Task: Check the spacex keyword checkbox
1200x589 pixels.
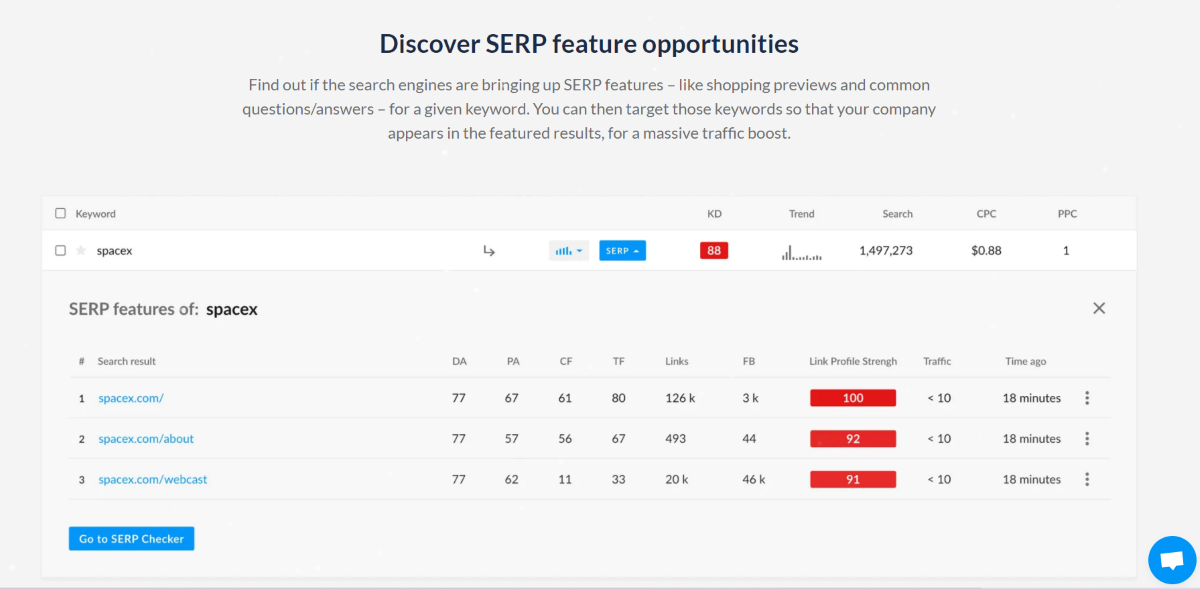Action: (60, 251)
